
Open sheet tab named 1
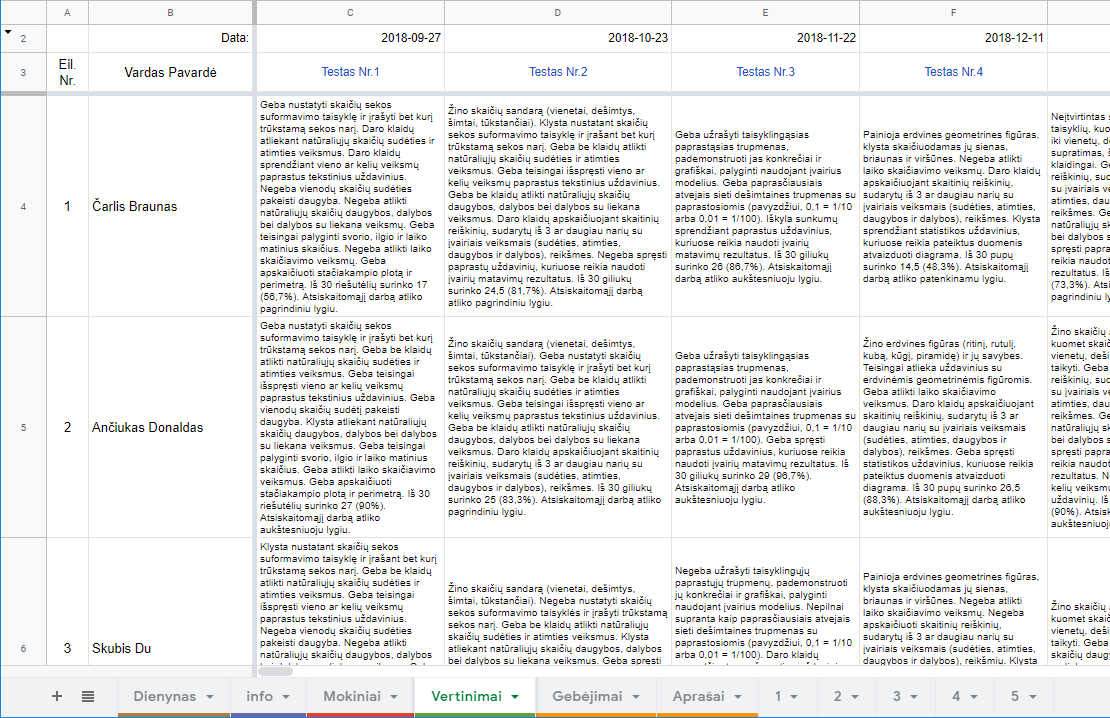[x=786, y=696]
